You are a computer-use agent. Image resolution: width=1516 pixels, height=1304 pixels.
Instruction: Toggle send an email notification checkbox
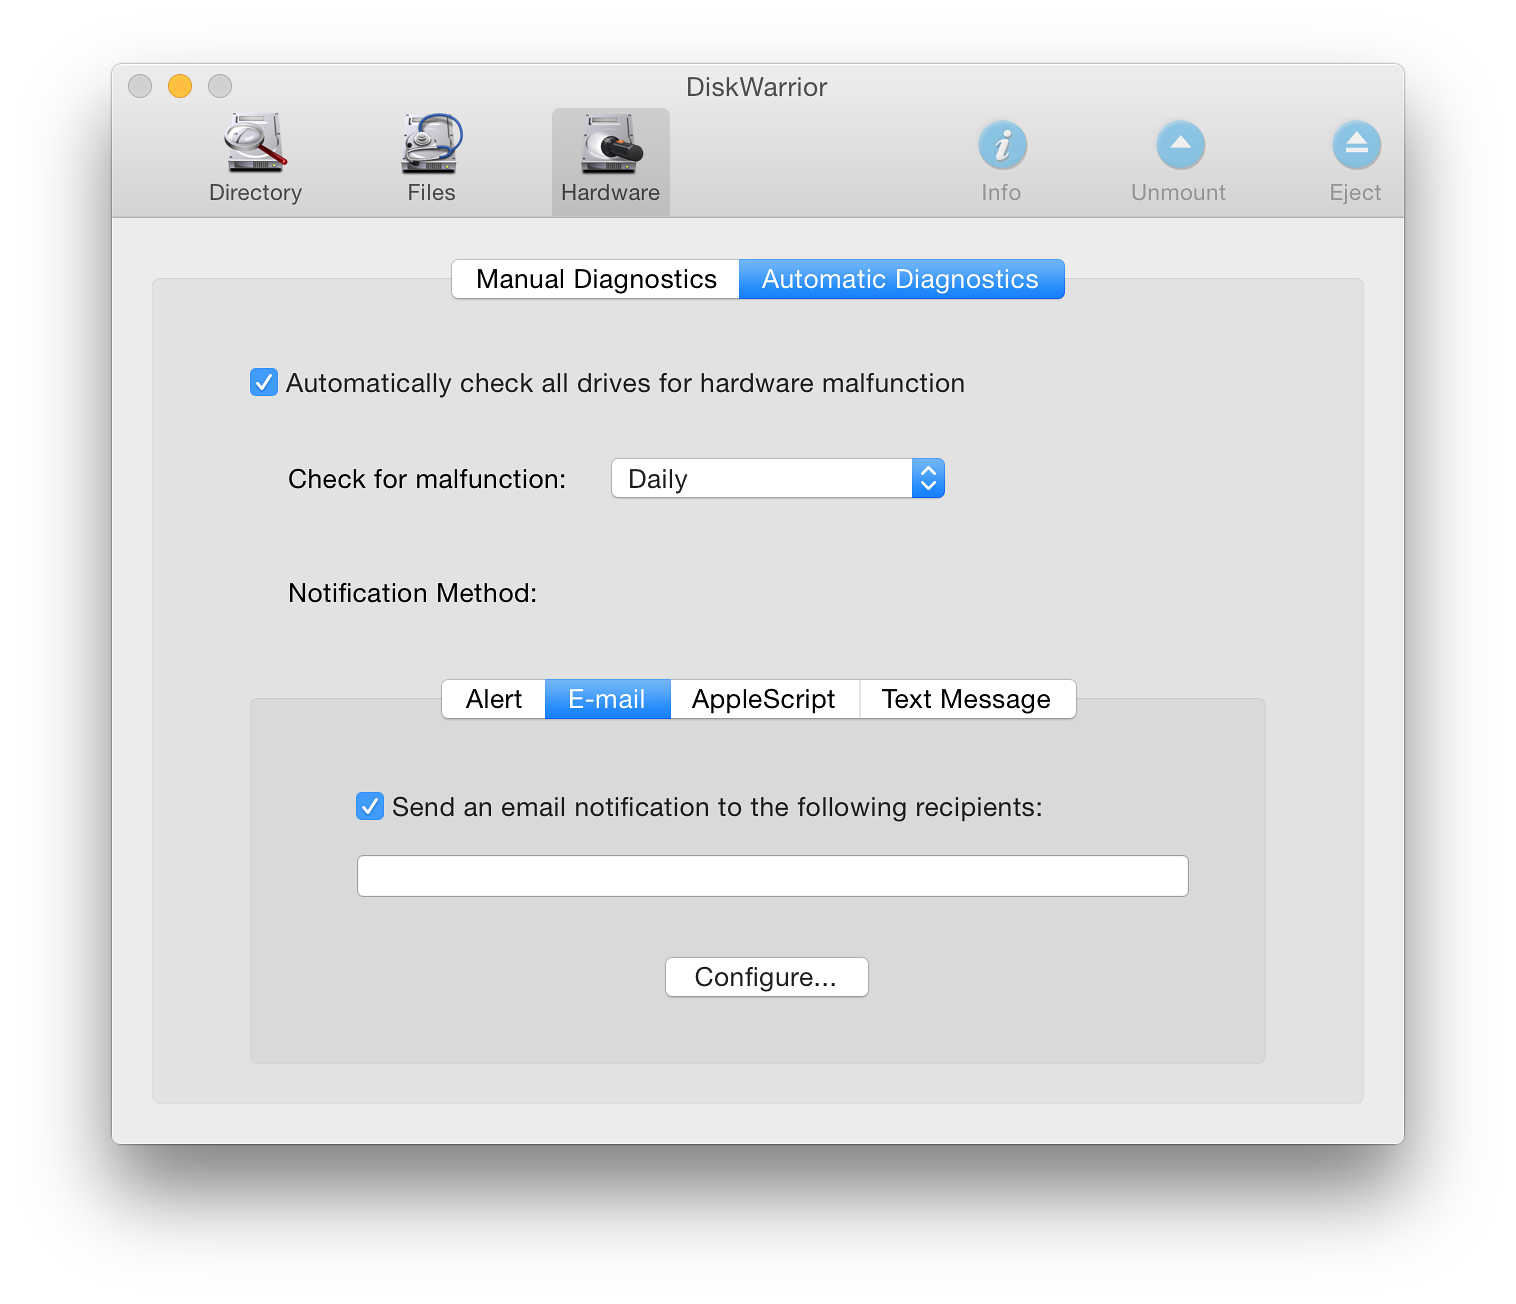pos(370,806)
